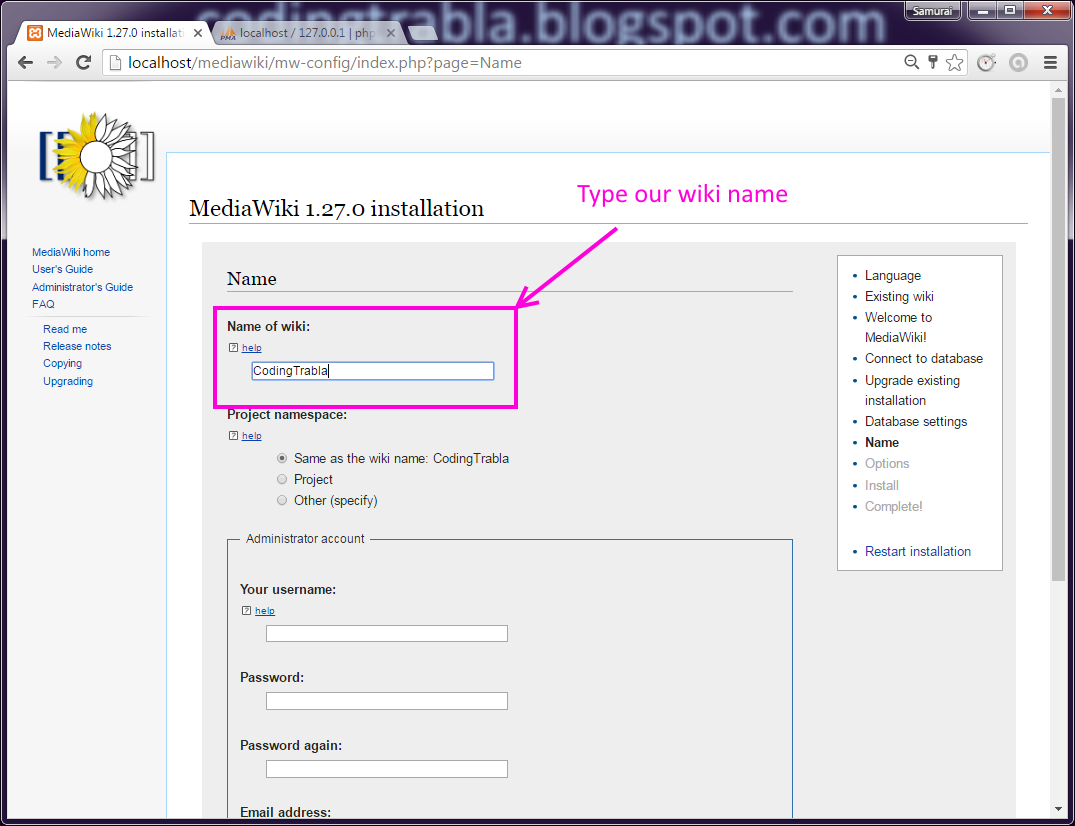This screenshot has height=826, width=1075.
Task: Open the help link under Name of wiki
Action: [252, 348]
